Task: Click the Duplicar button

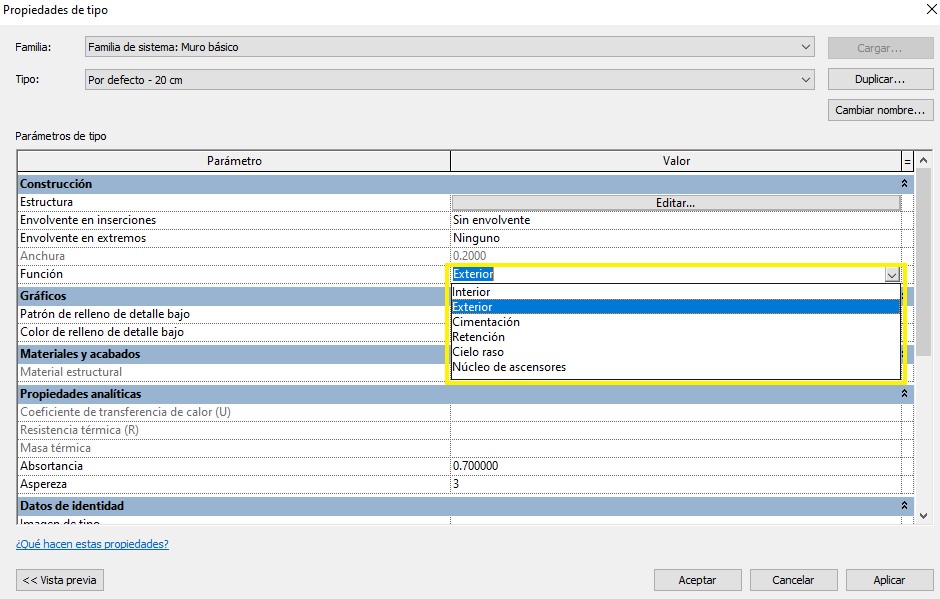Action: click(x=880, y=80)
